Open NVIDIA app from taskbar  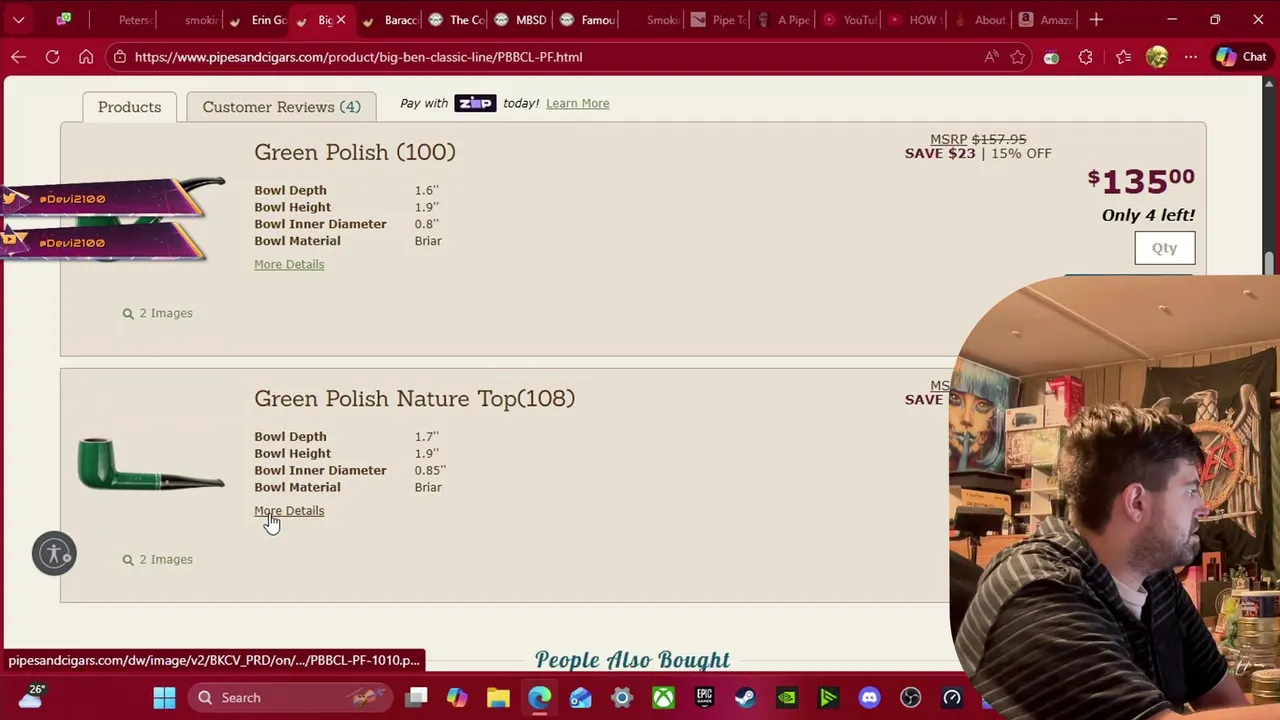pyautogui.click(x=787, y=698)
